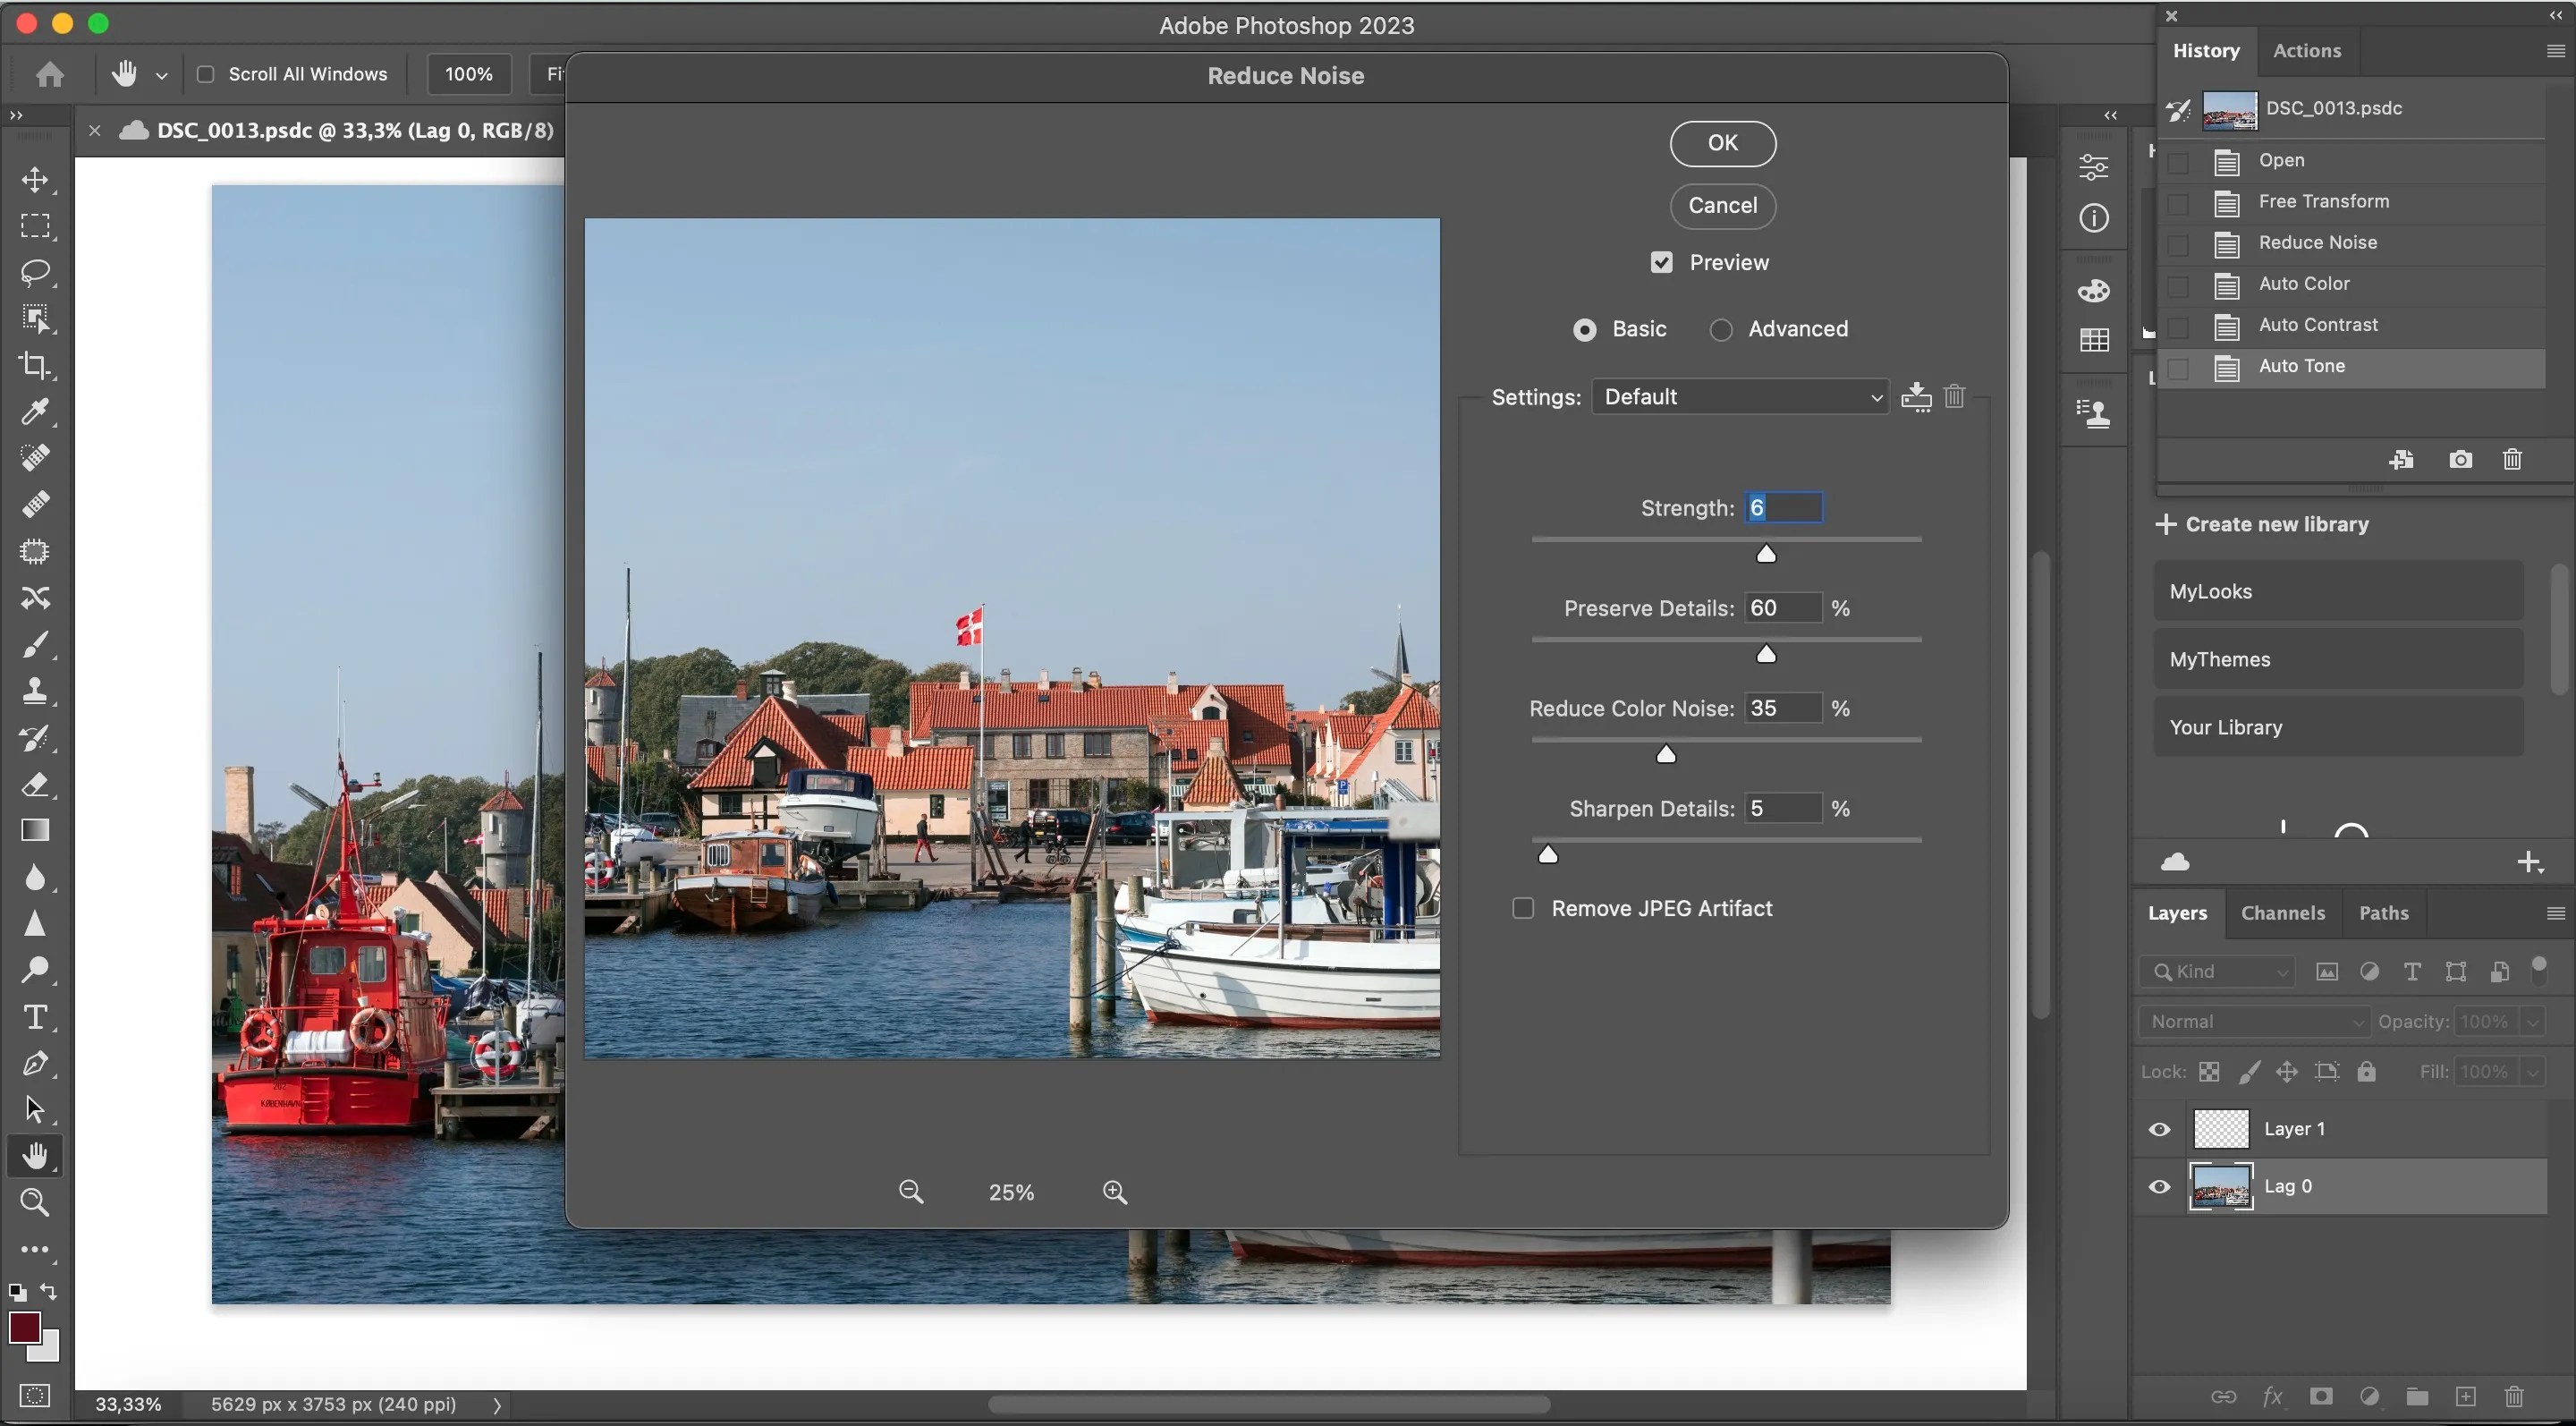This screenshot has width=2576, height=1426.
Task: Hide the Lag 0 layer
Action: pos(2158,1187)
